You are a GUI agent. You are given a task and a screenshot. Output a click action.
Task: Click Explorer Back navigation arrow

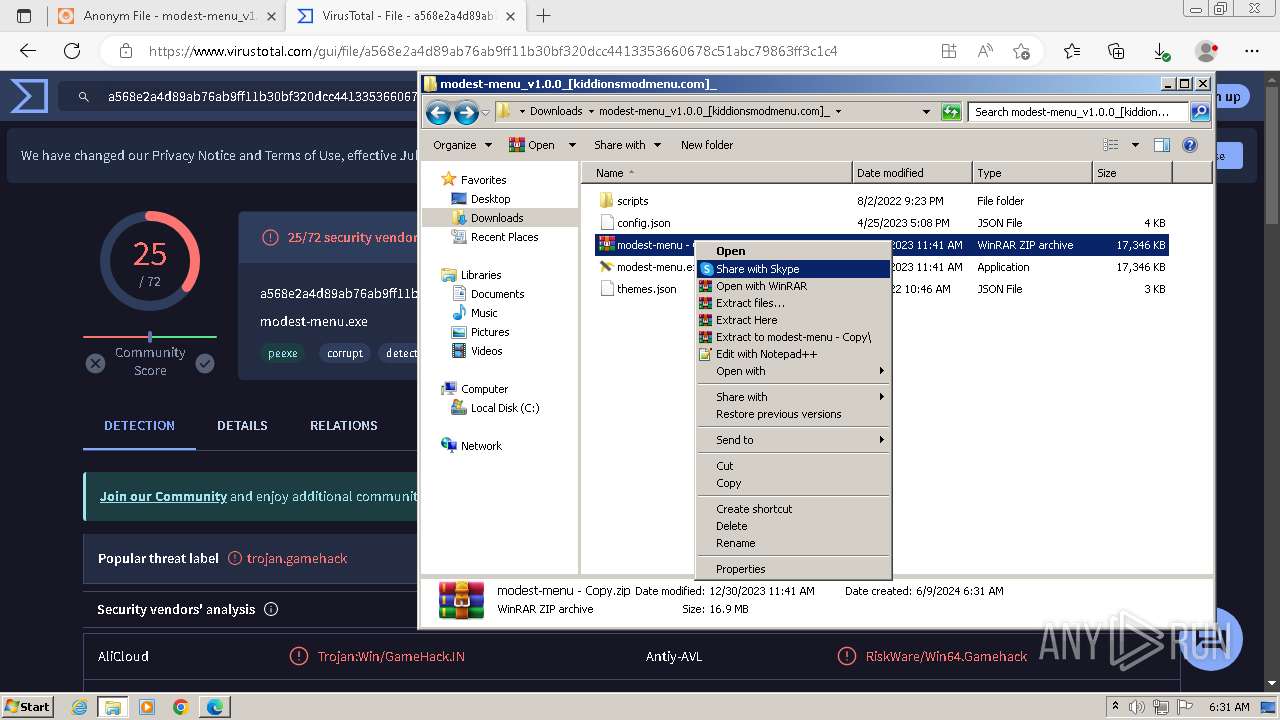click(438, 112)
